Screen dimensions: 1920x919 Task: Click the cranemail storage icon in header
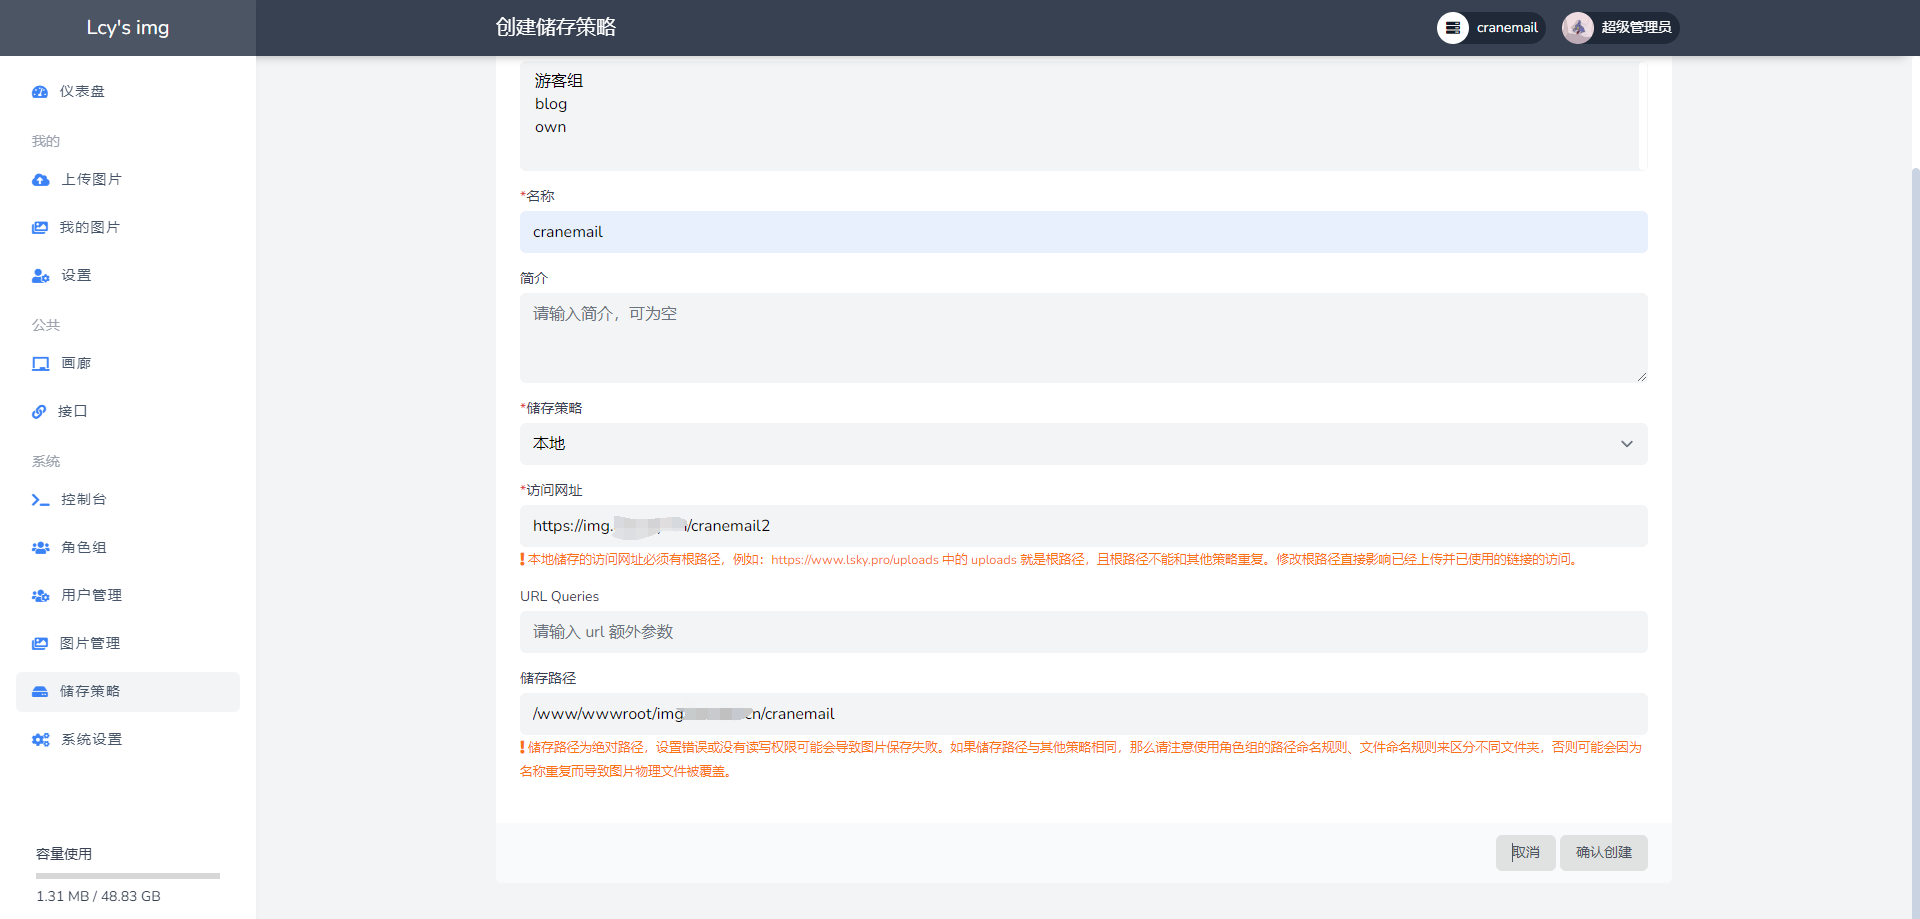point(1453,28)
